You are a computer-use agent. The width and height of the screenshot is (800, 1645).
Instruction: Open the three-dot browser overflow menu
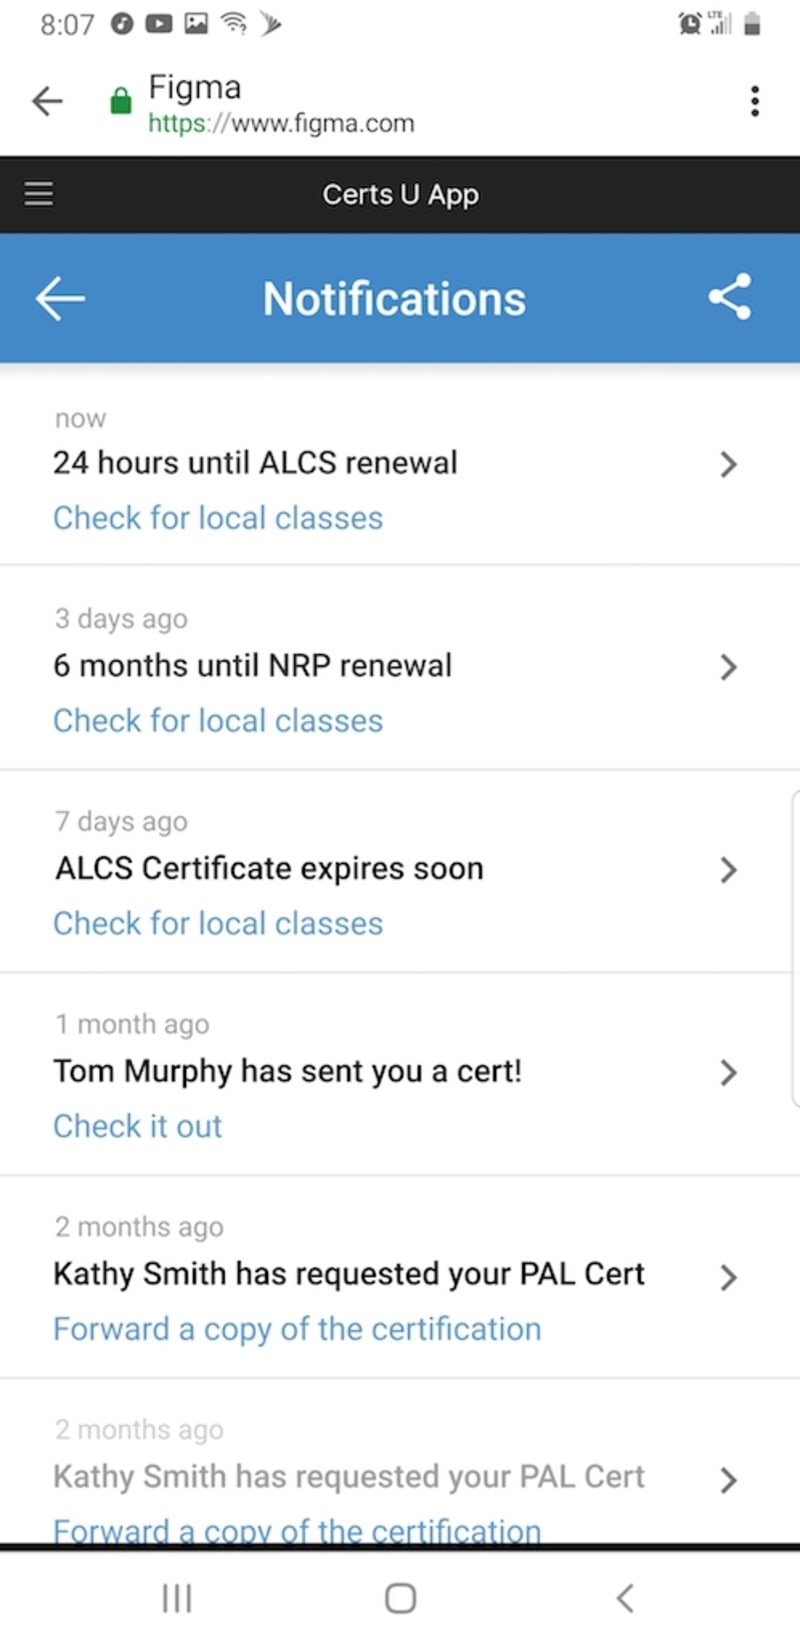pyautogui.click(x=755, y=101)
